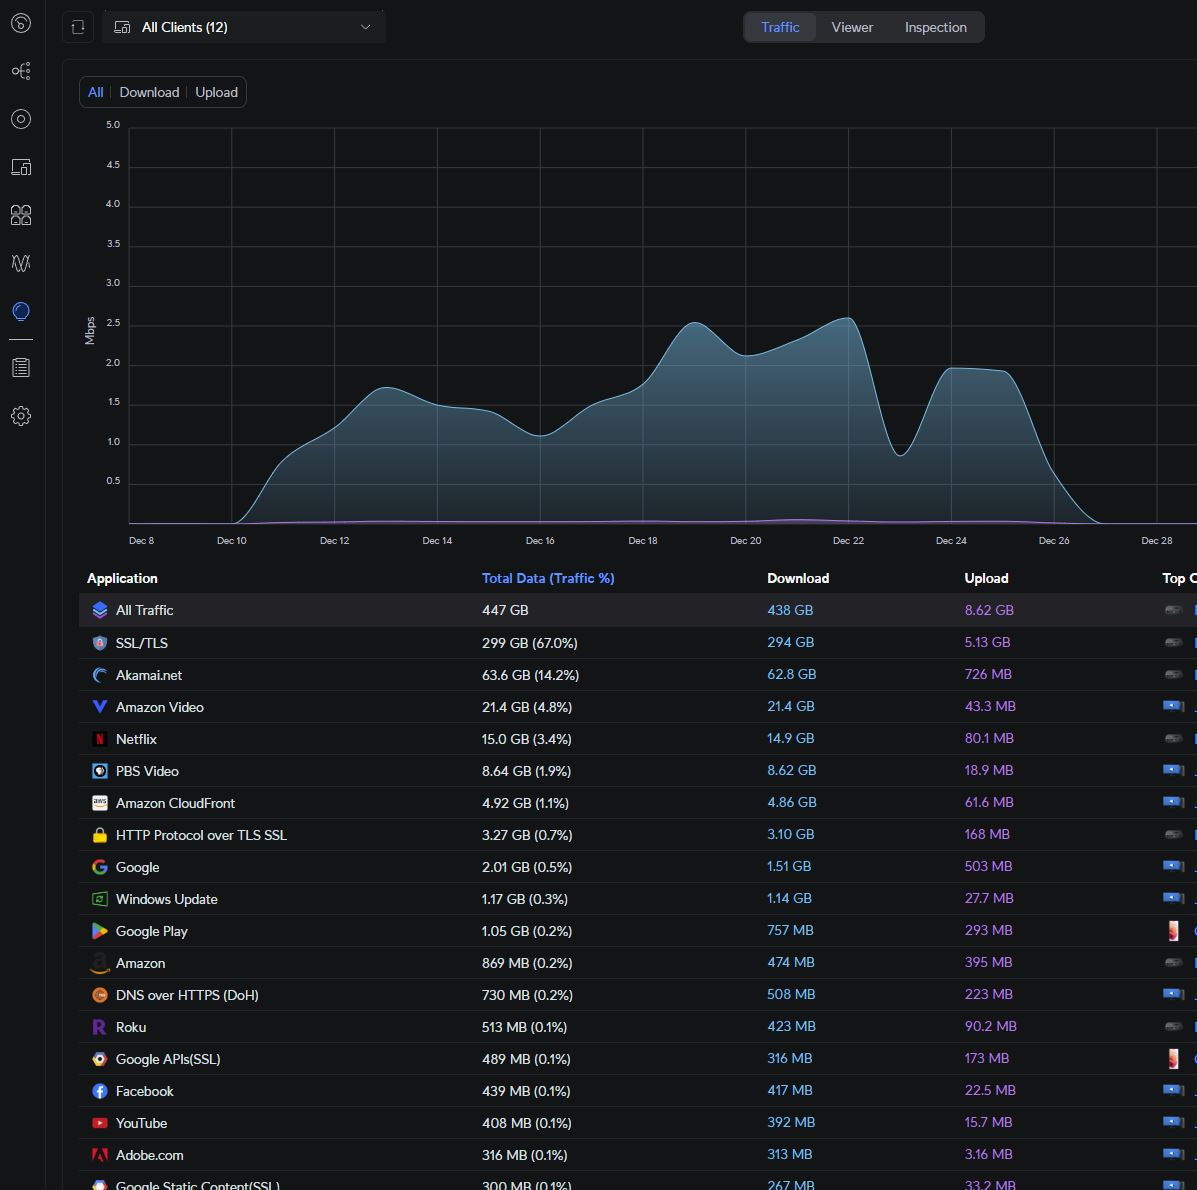
Task: Click the Dec 22 label on chart axis
Action: tap(848, 540)
